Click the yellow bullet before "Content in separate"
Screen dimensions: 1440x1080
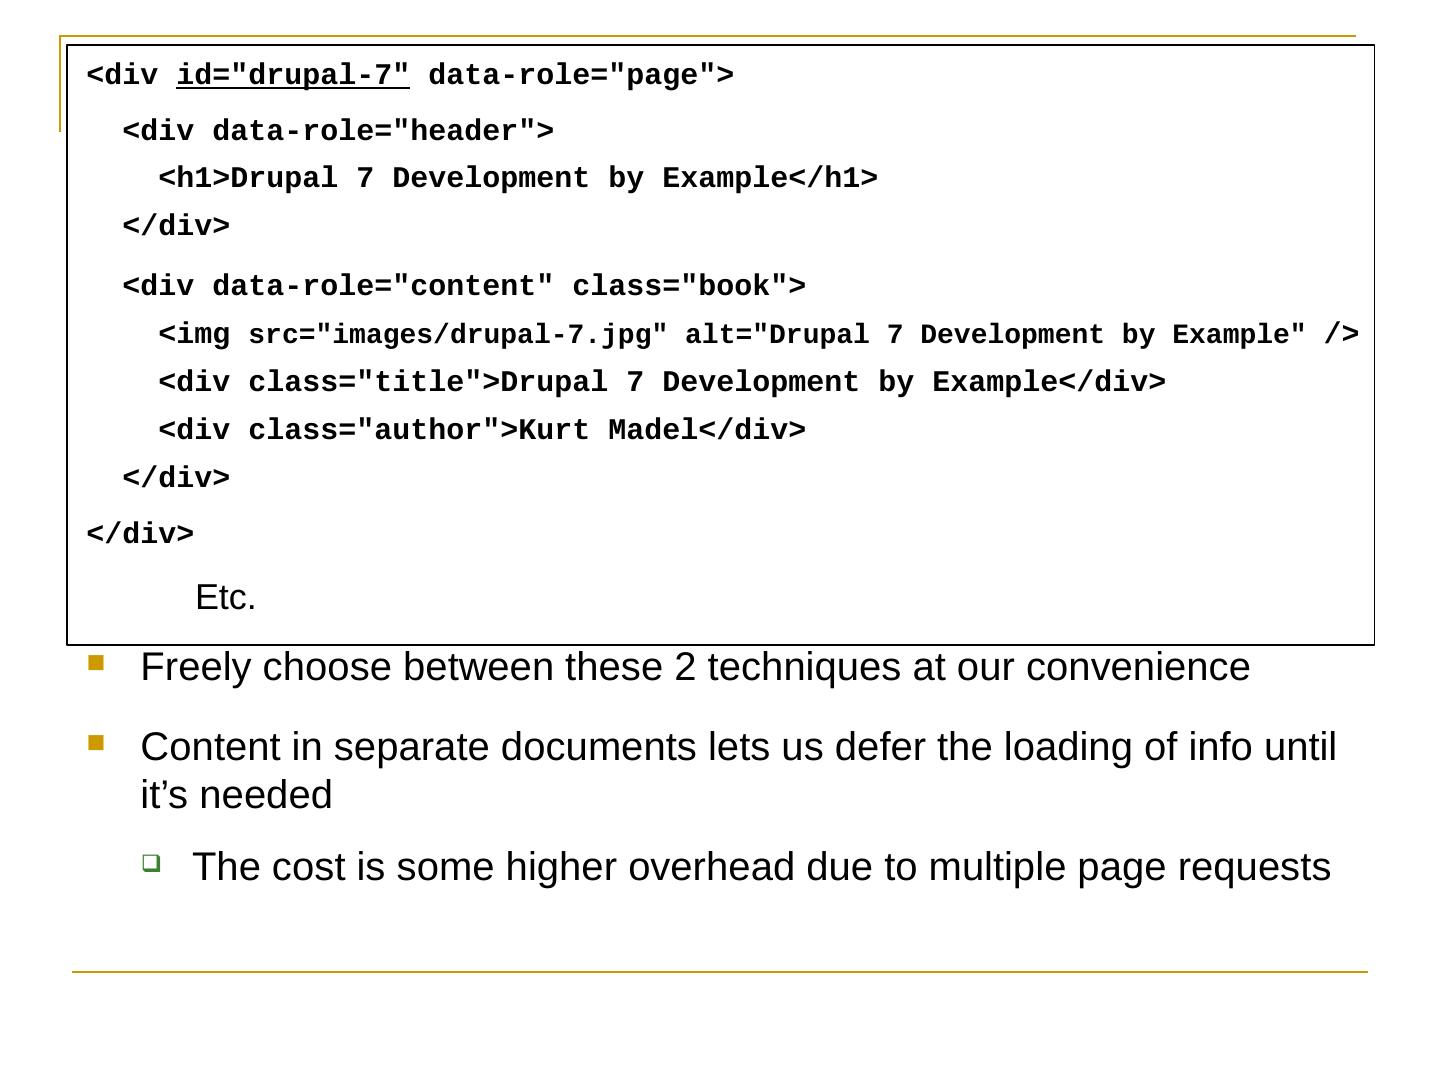(x=95, y=742)
